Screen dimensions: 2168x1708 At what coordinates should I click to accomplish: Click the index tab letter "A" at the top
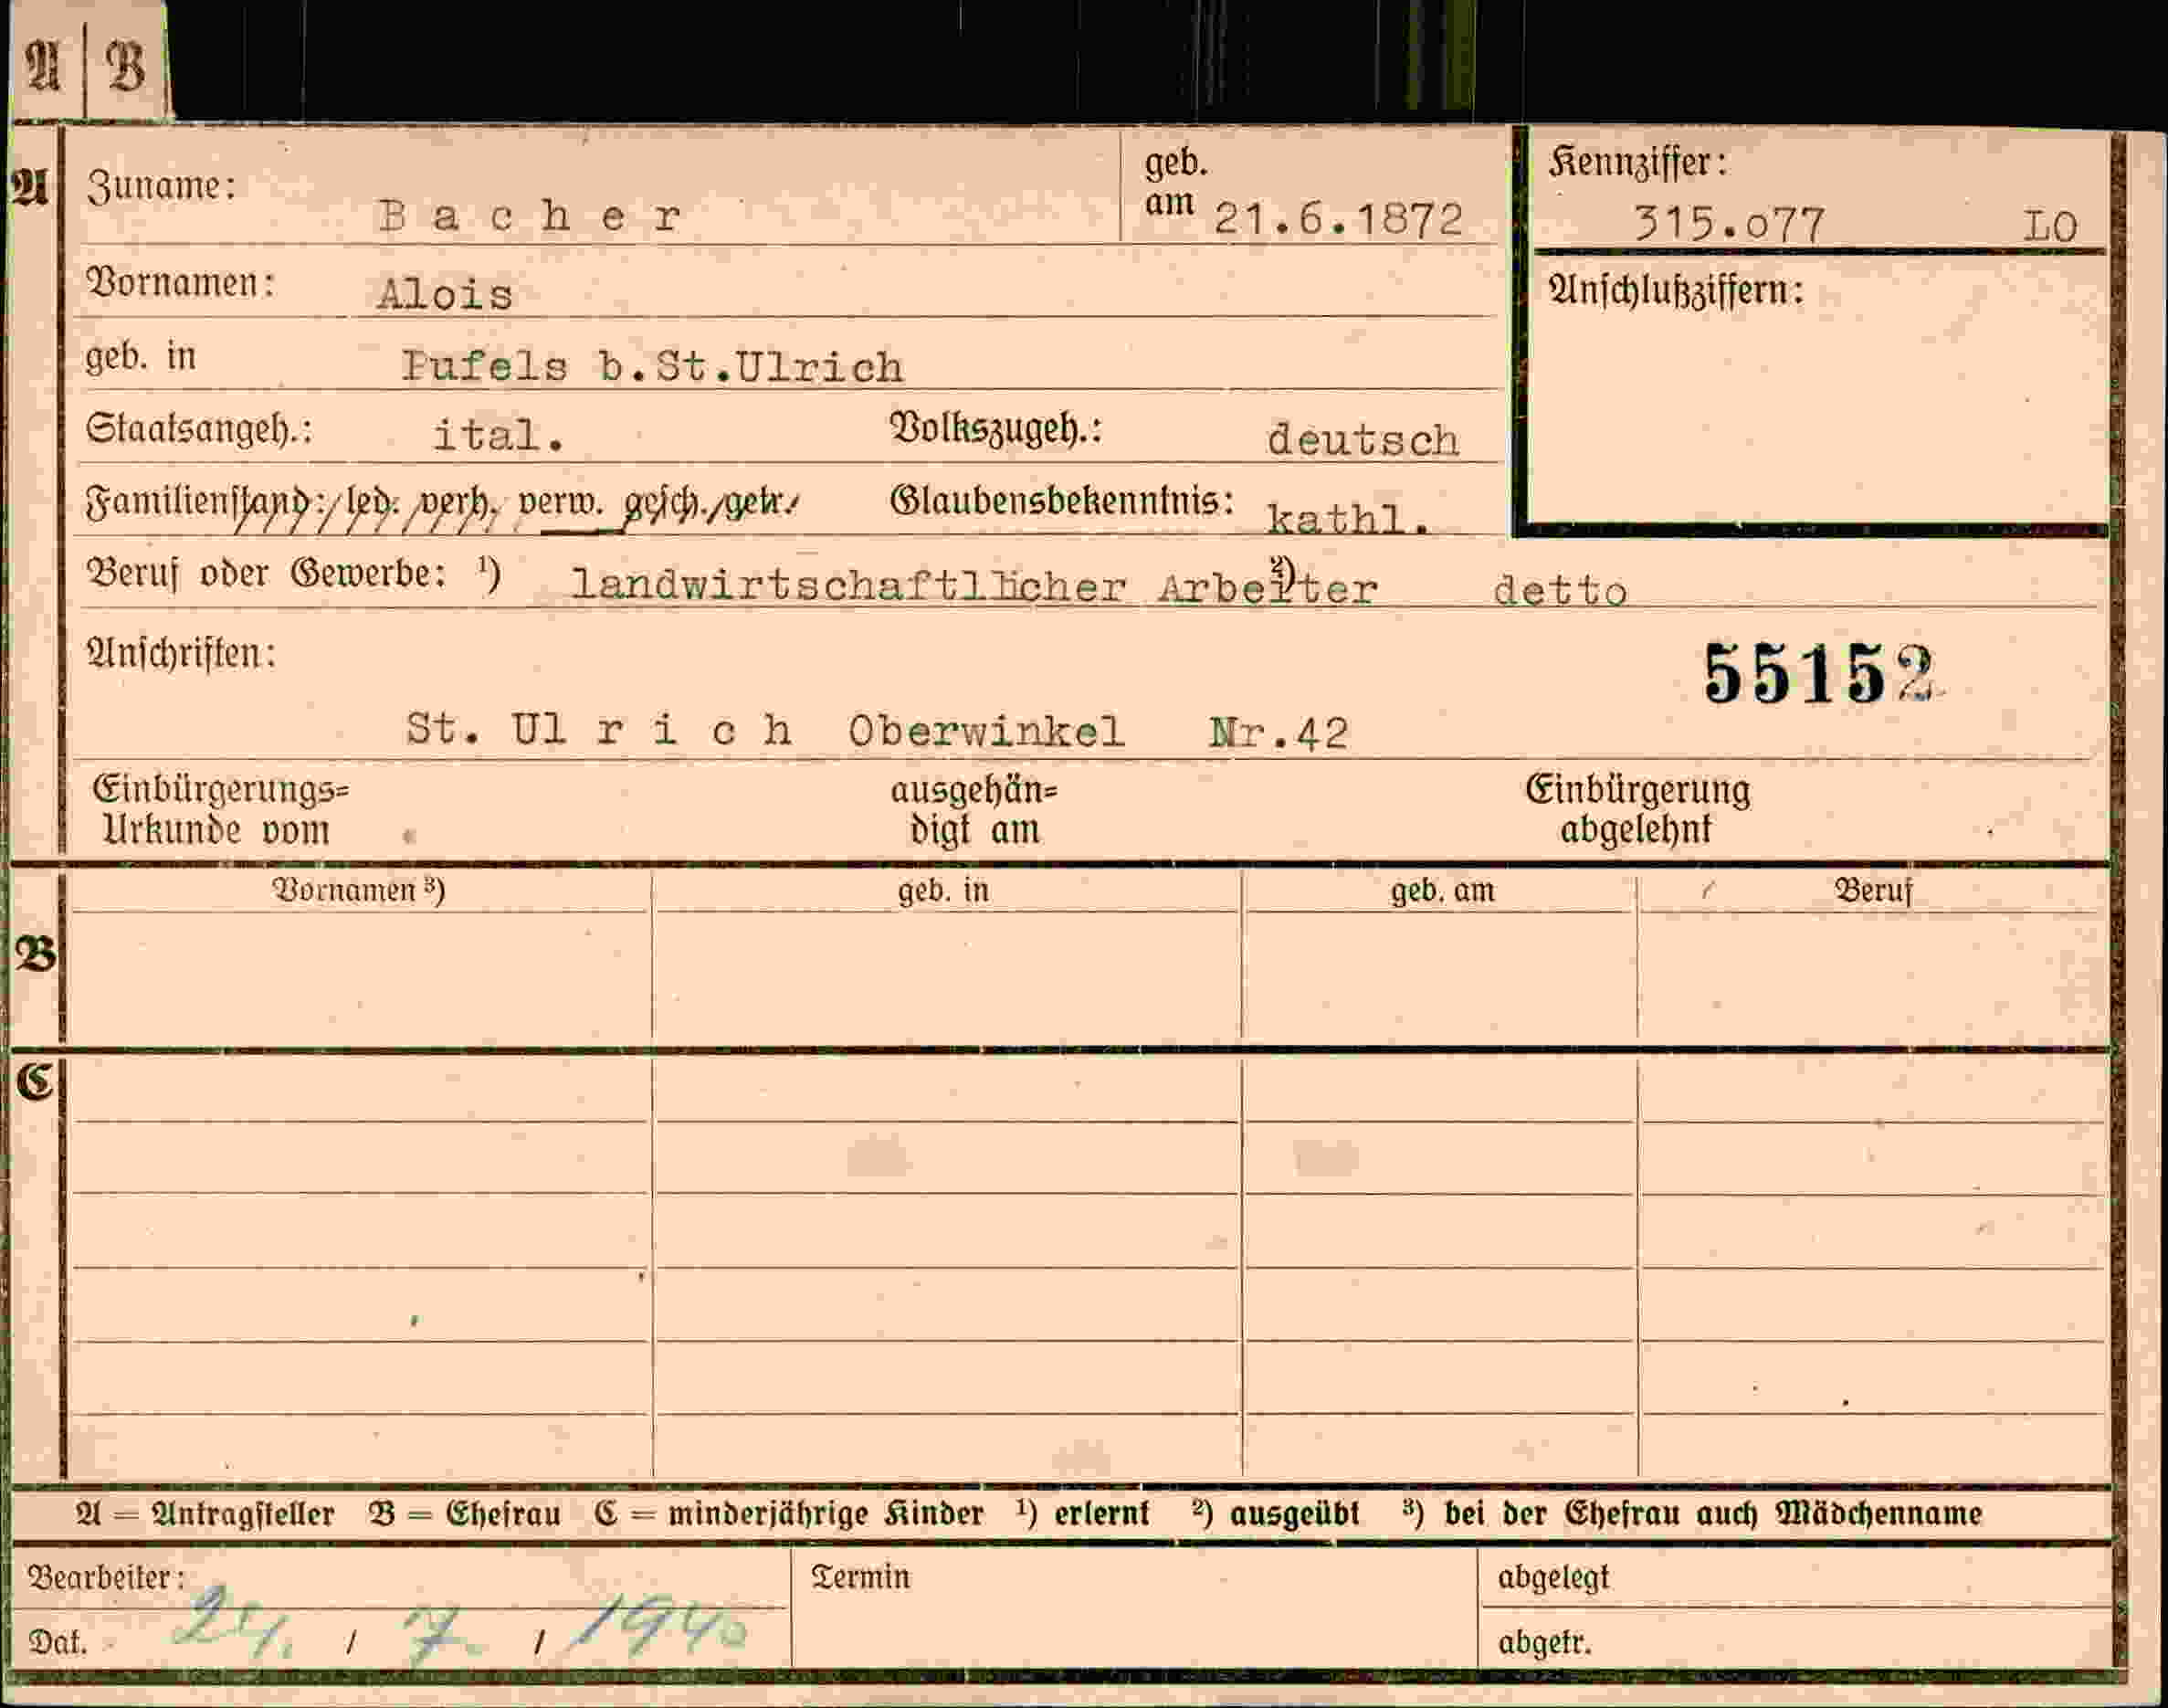coord(43,67)
